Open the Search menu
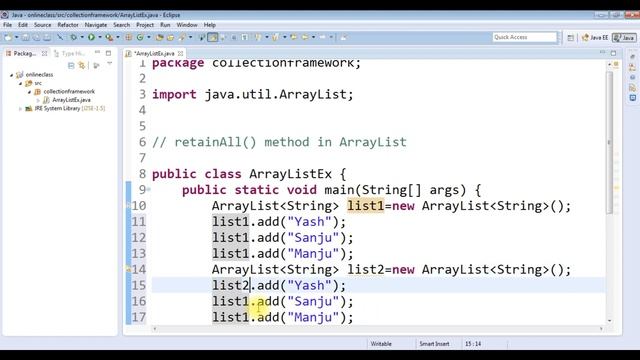This screenshot has height=360, width=640. tap(121, 25)
